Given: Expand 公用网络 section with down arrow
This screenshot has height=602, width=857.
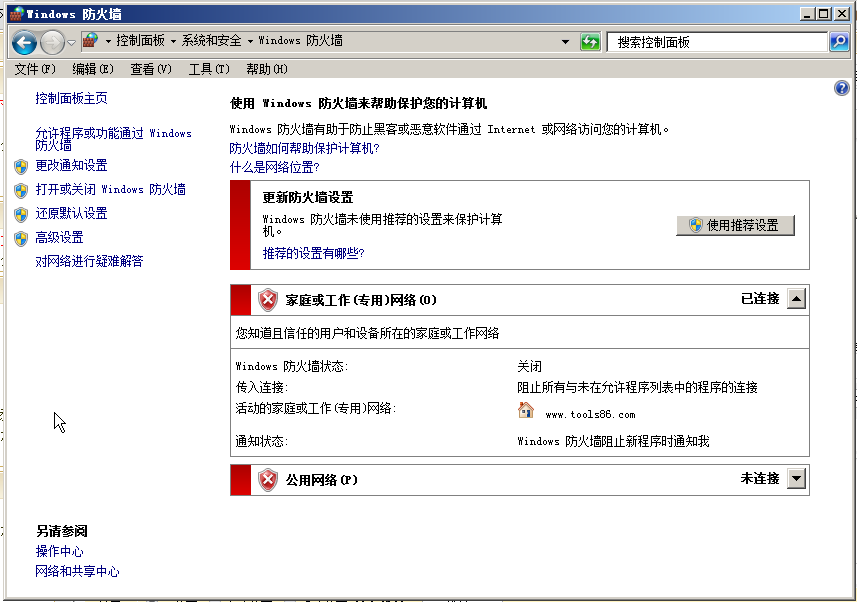Looking at the screenshot, I should tap(796, 479).
